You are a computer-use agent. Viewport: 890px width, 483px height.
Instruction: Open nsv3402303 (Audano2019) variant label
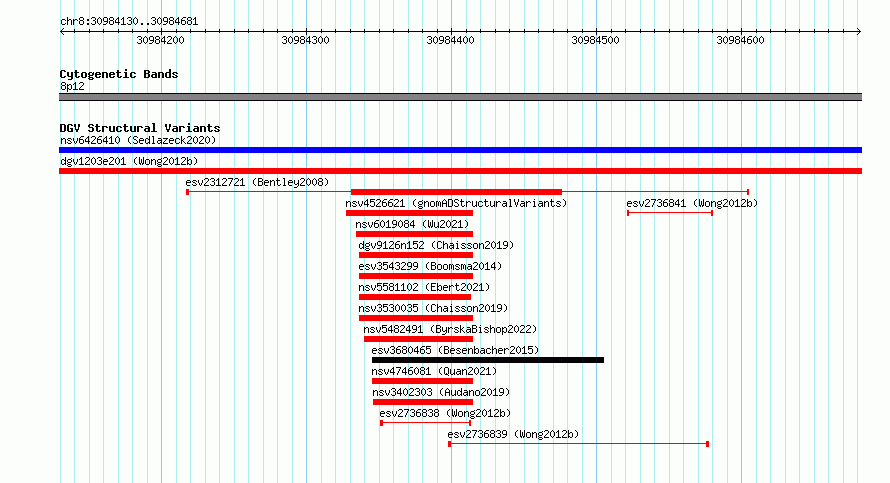(441, 392)
